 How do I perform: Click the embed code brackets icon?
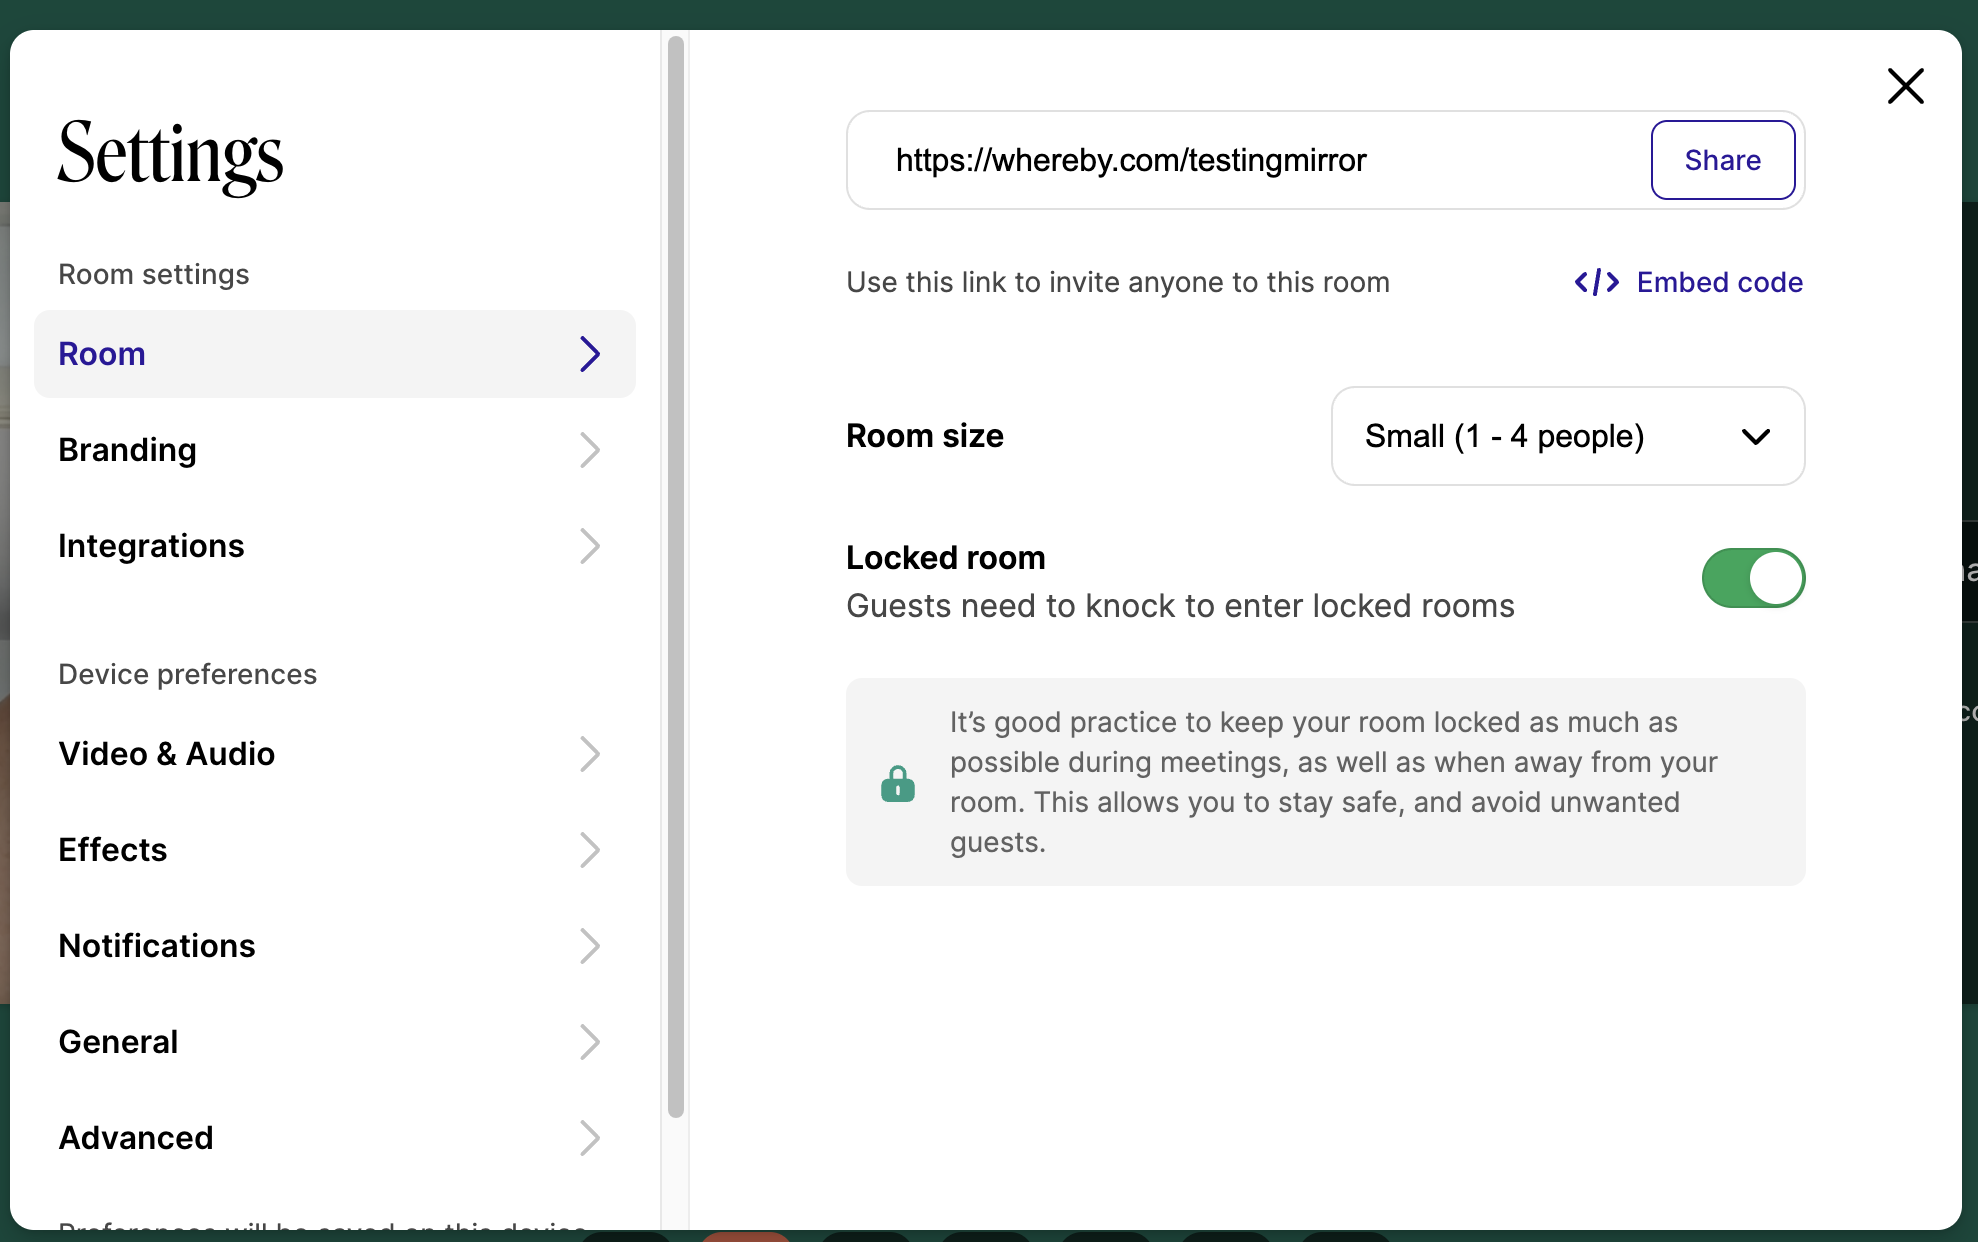click(x=1596, y=282)
